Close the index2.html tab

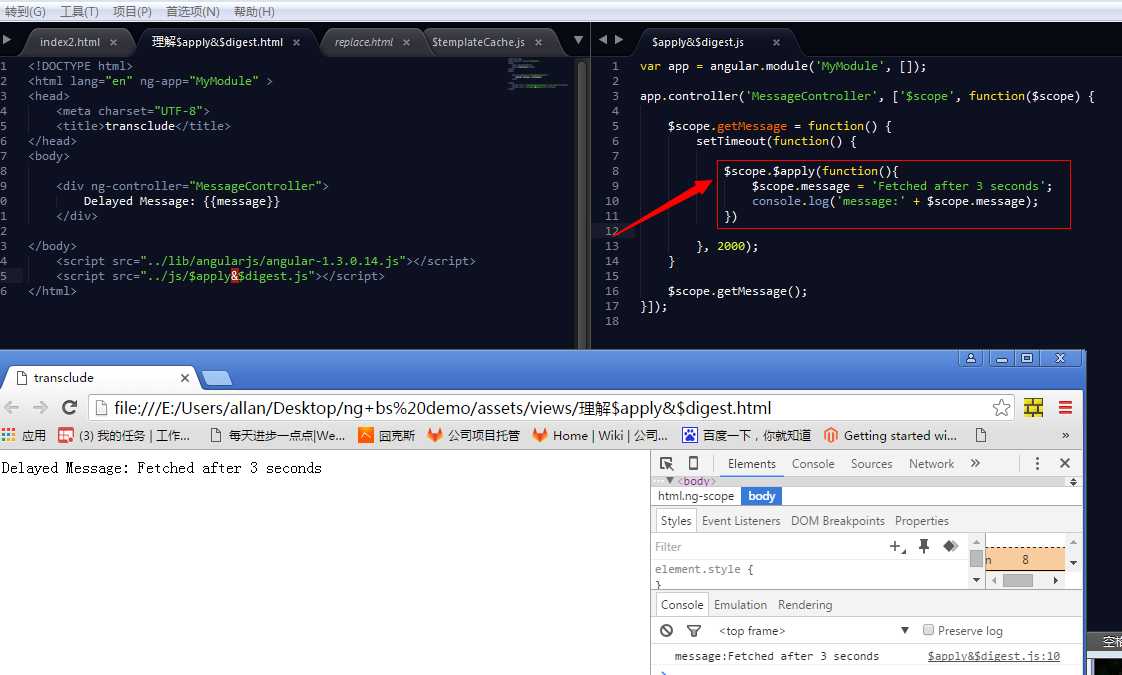(113, 43)
